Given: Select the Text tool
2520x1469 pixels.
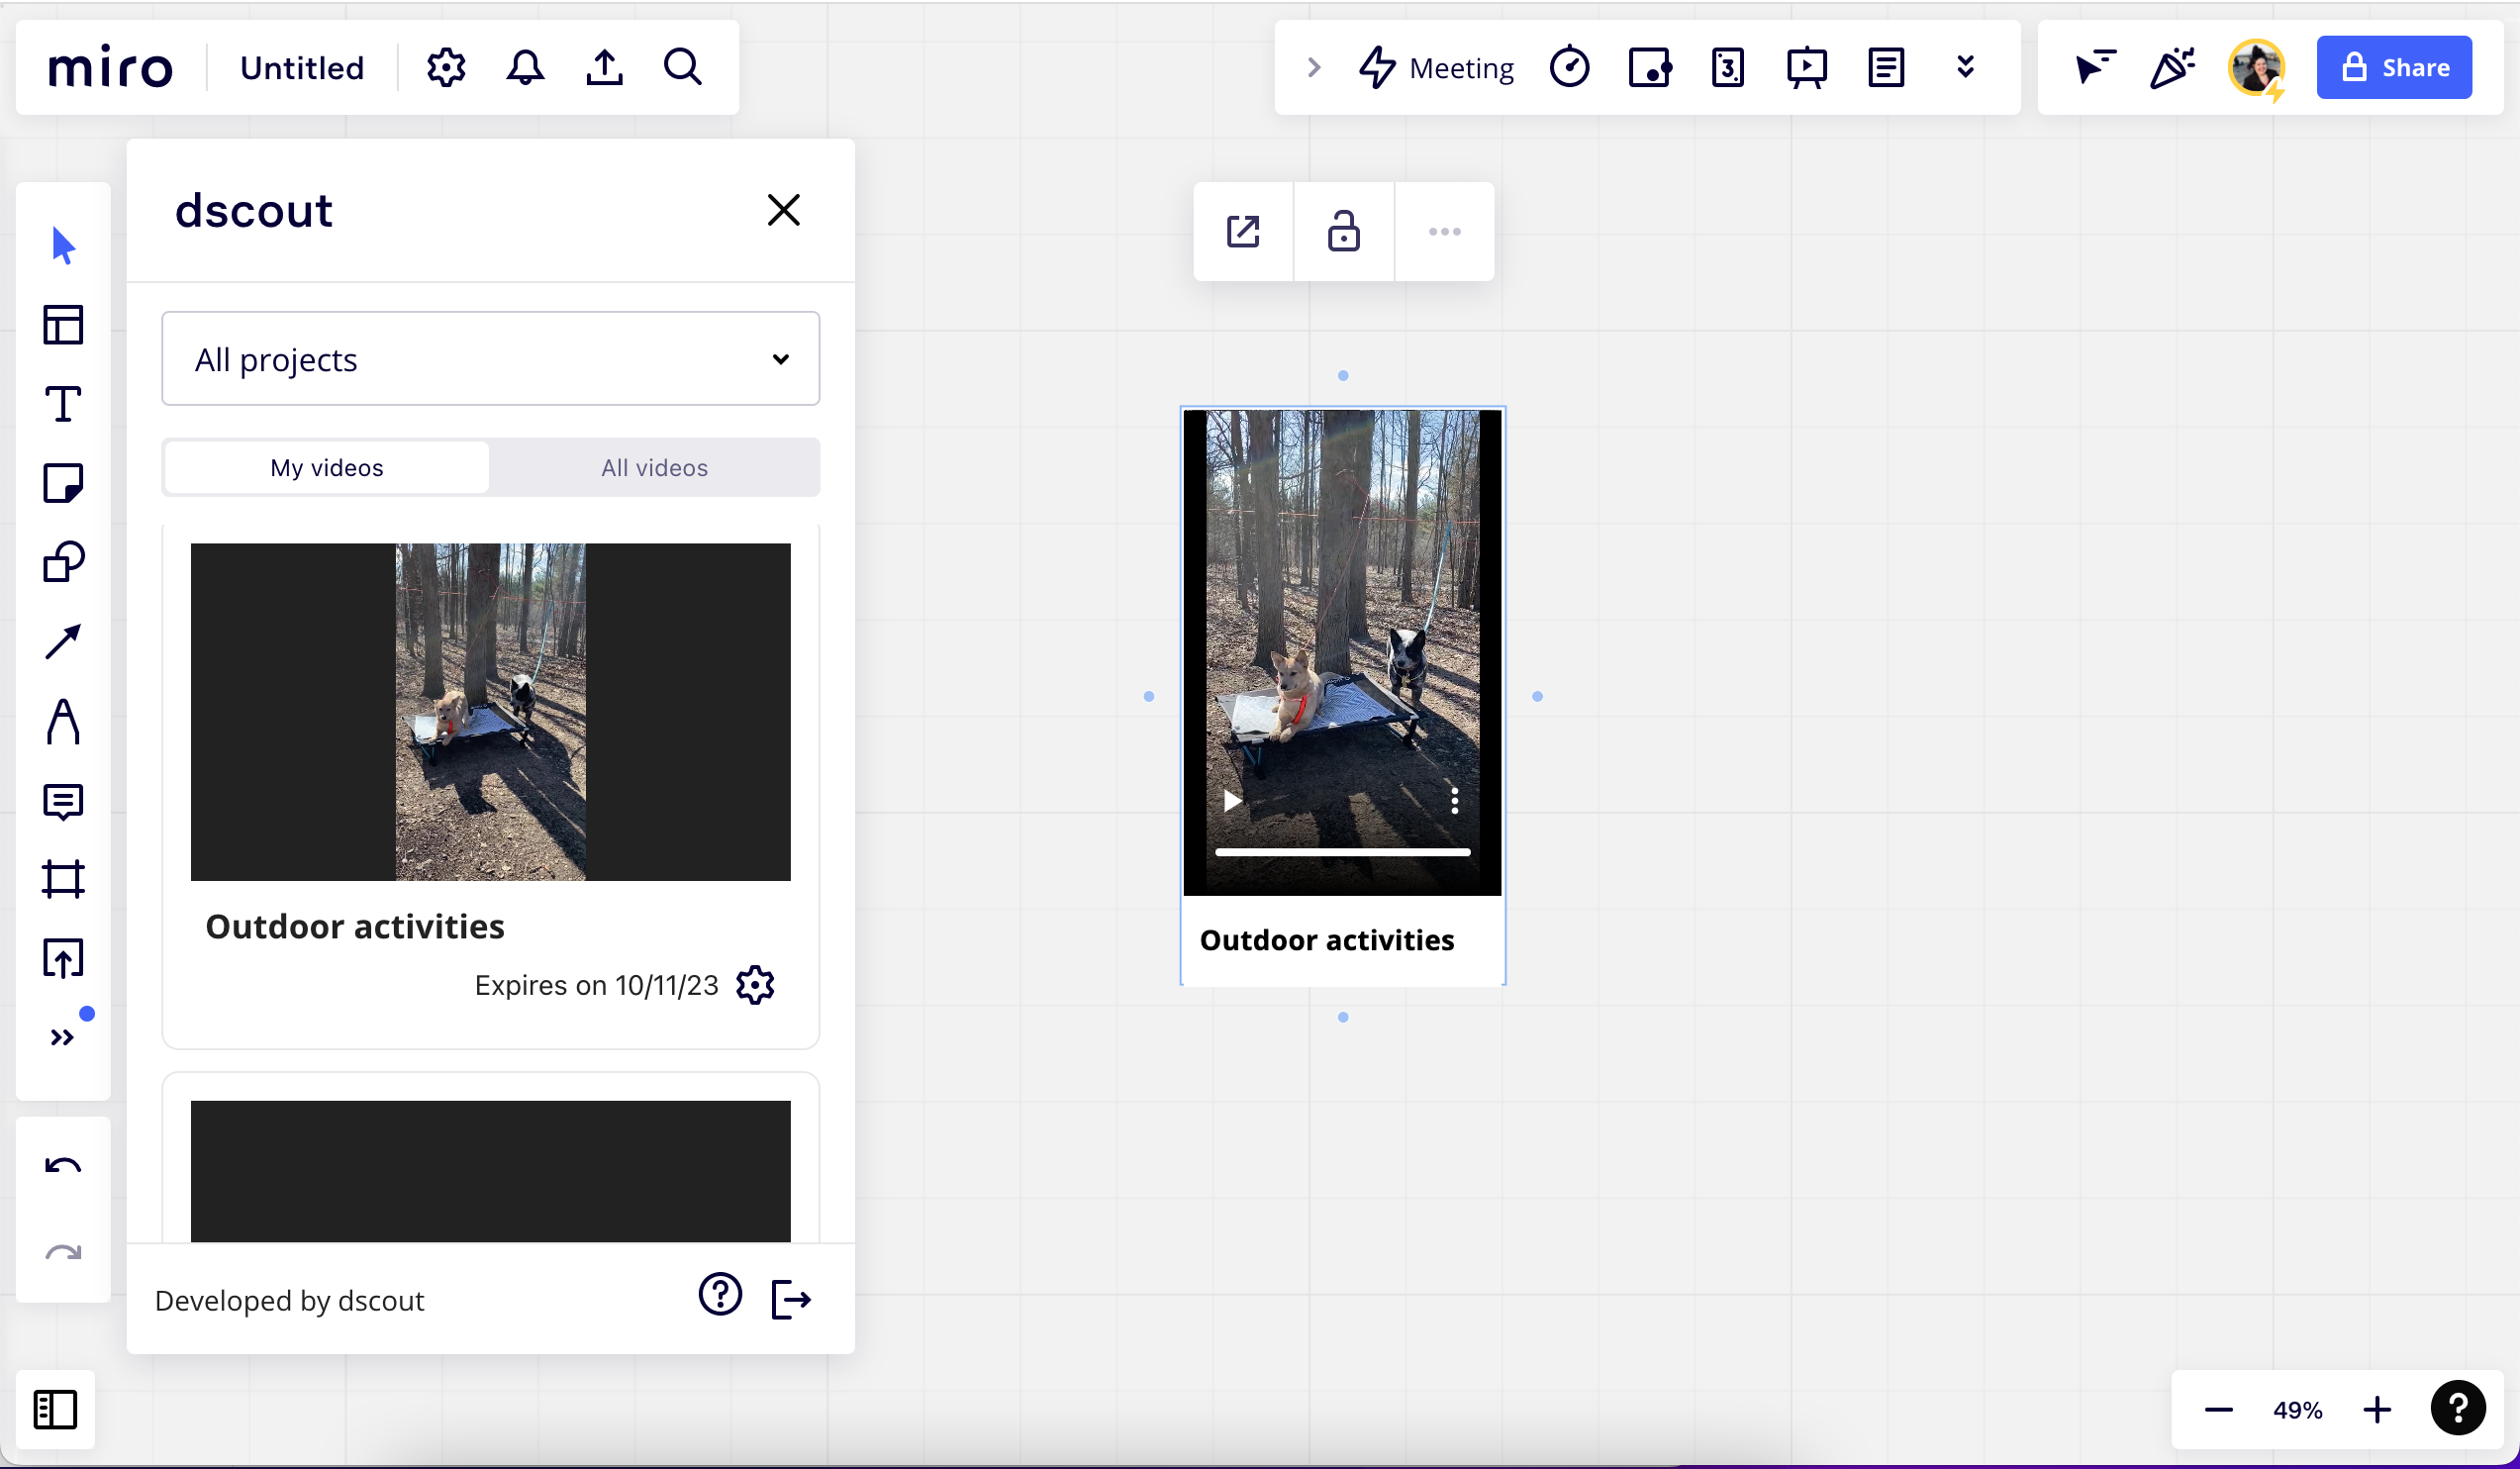Looking at the screenshot, I should pos(63,404).
